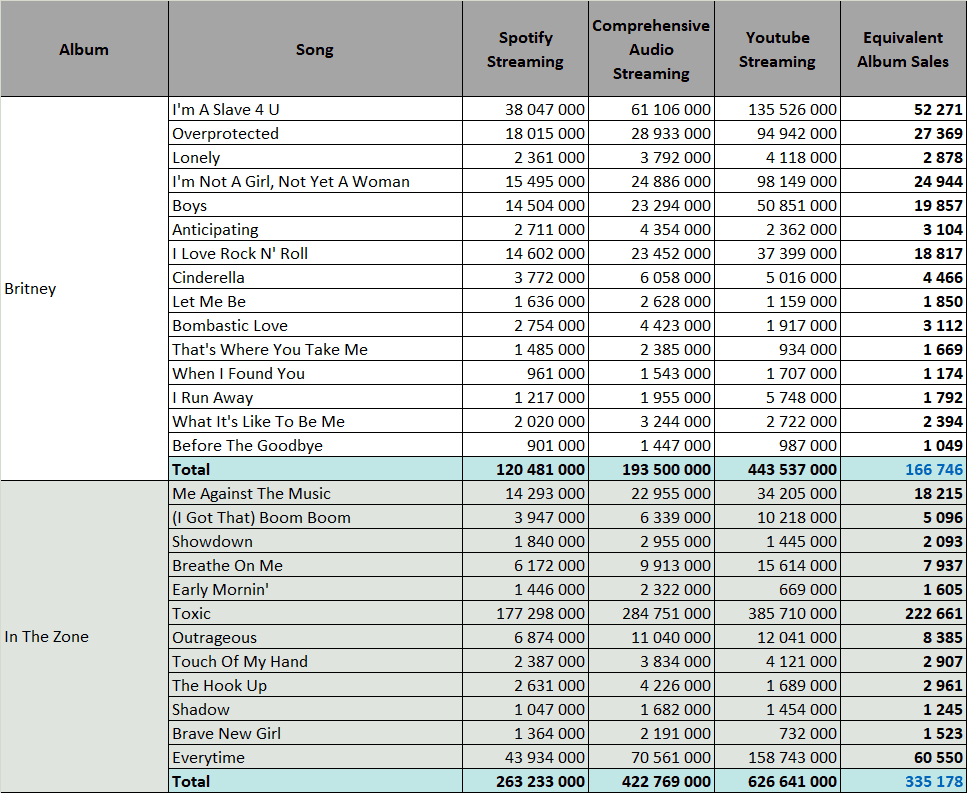Viewport: 967px width, 793px height.
Task: Select Toxic Spotify value 177 298 000
Action: pos(525,614)
